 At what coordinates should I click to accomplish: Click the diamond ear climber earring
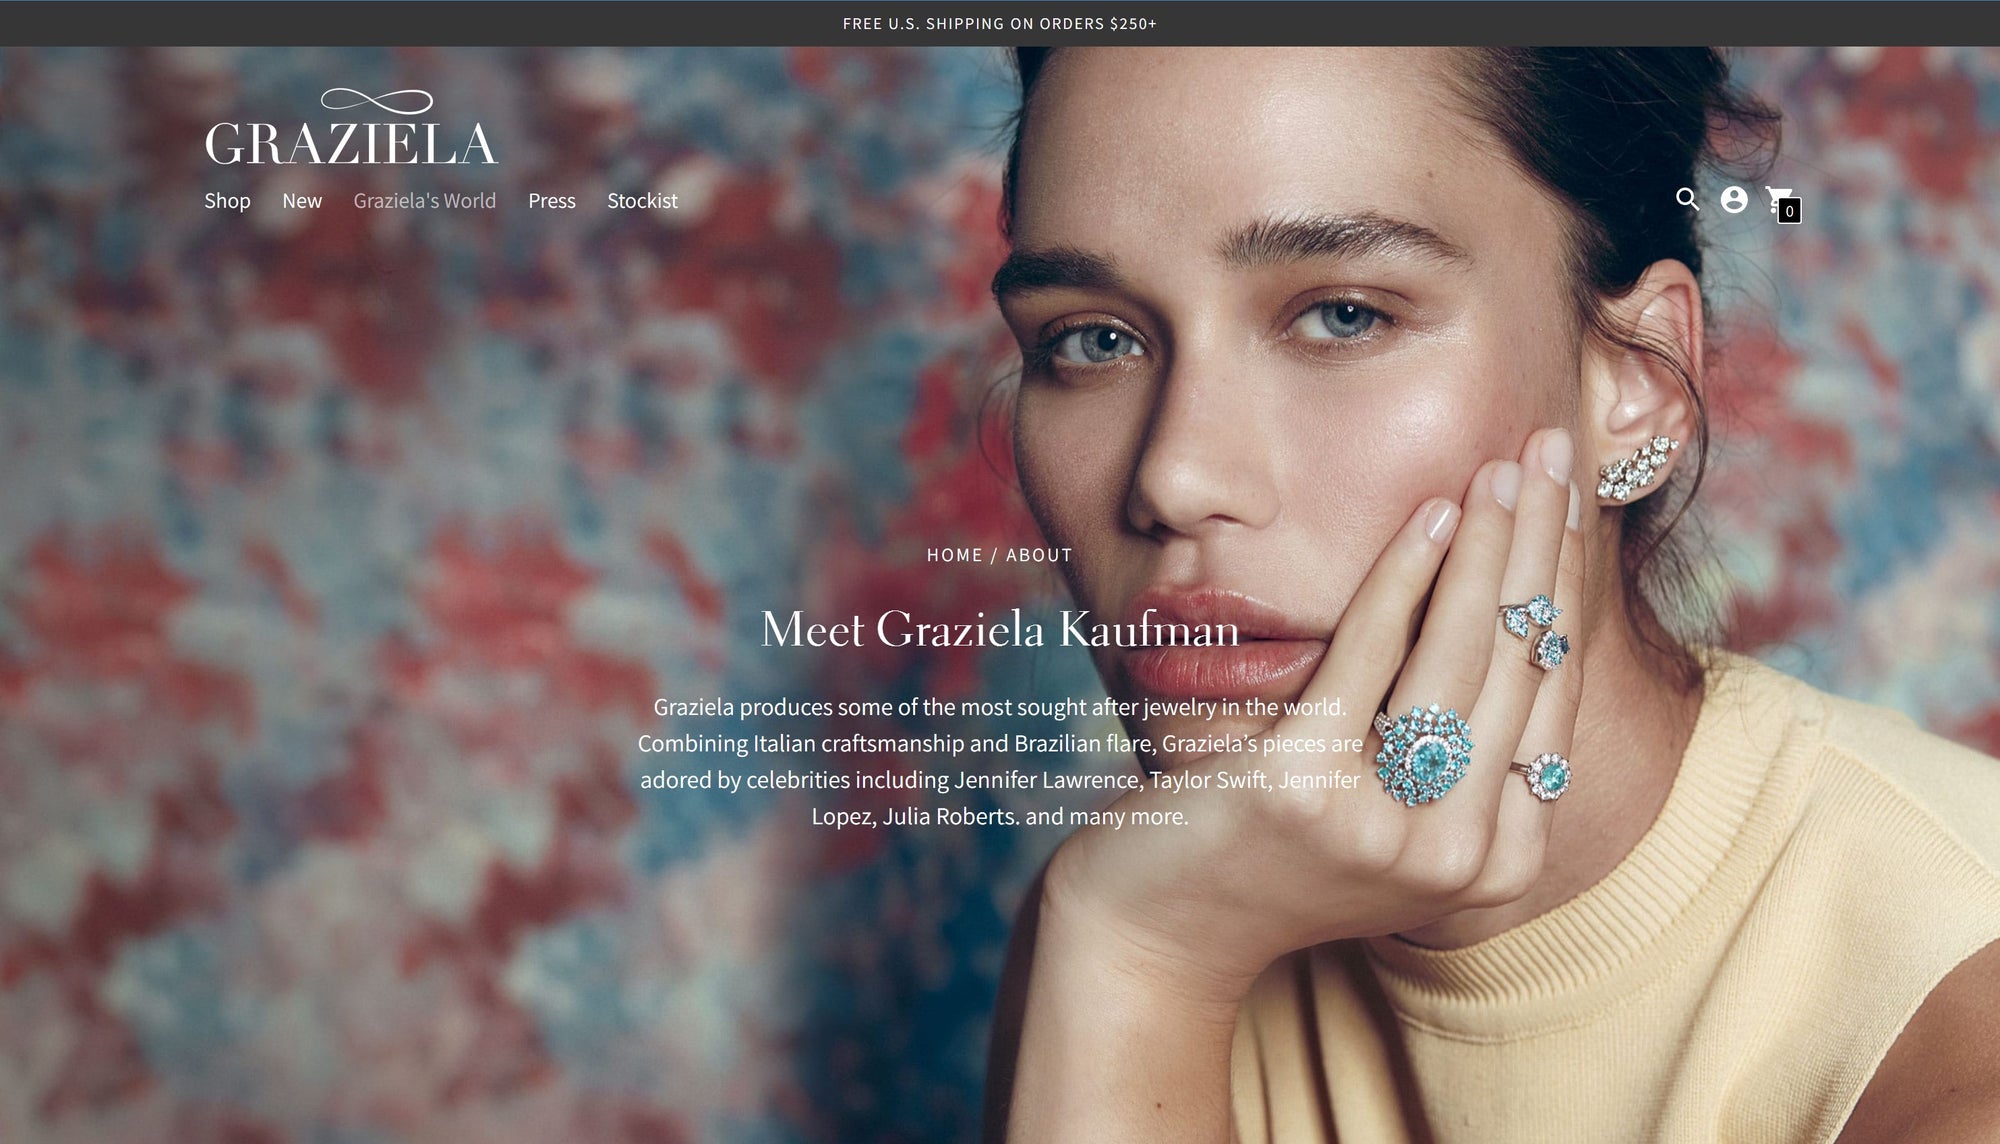(1636, 467)
